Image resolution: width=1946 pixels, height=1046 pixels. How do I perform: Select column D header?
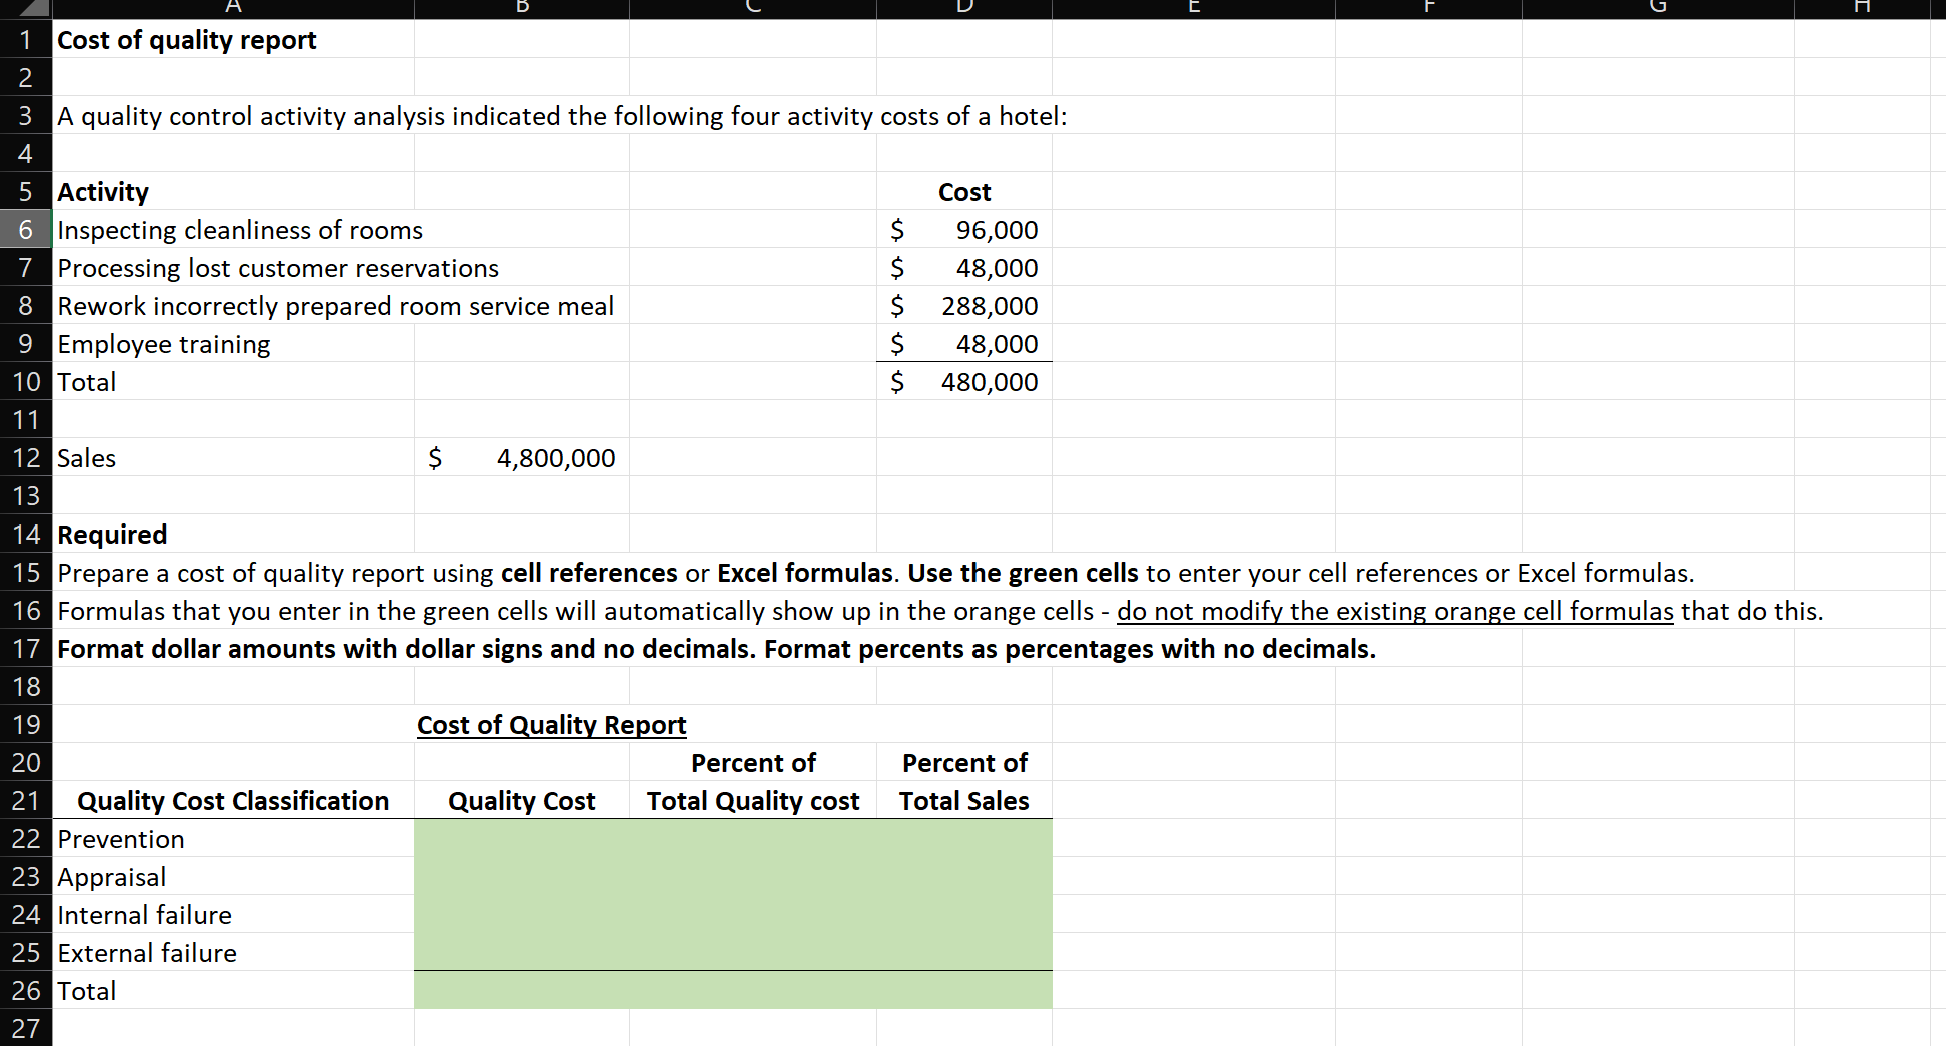click(x=963, y=9)
